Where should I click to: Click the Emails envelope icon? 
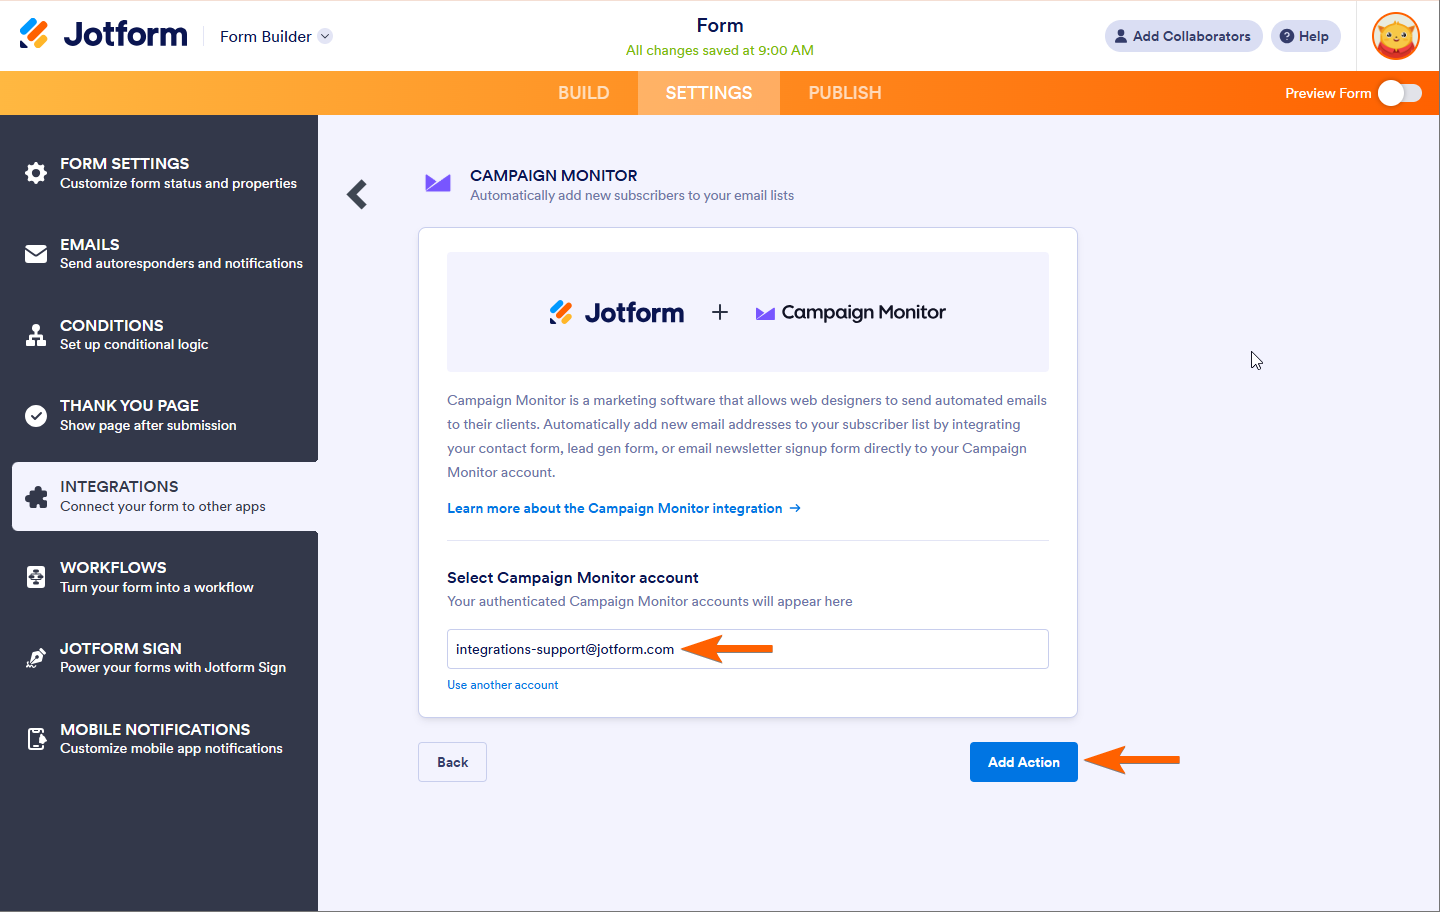coord(36,254)
